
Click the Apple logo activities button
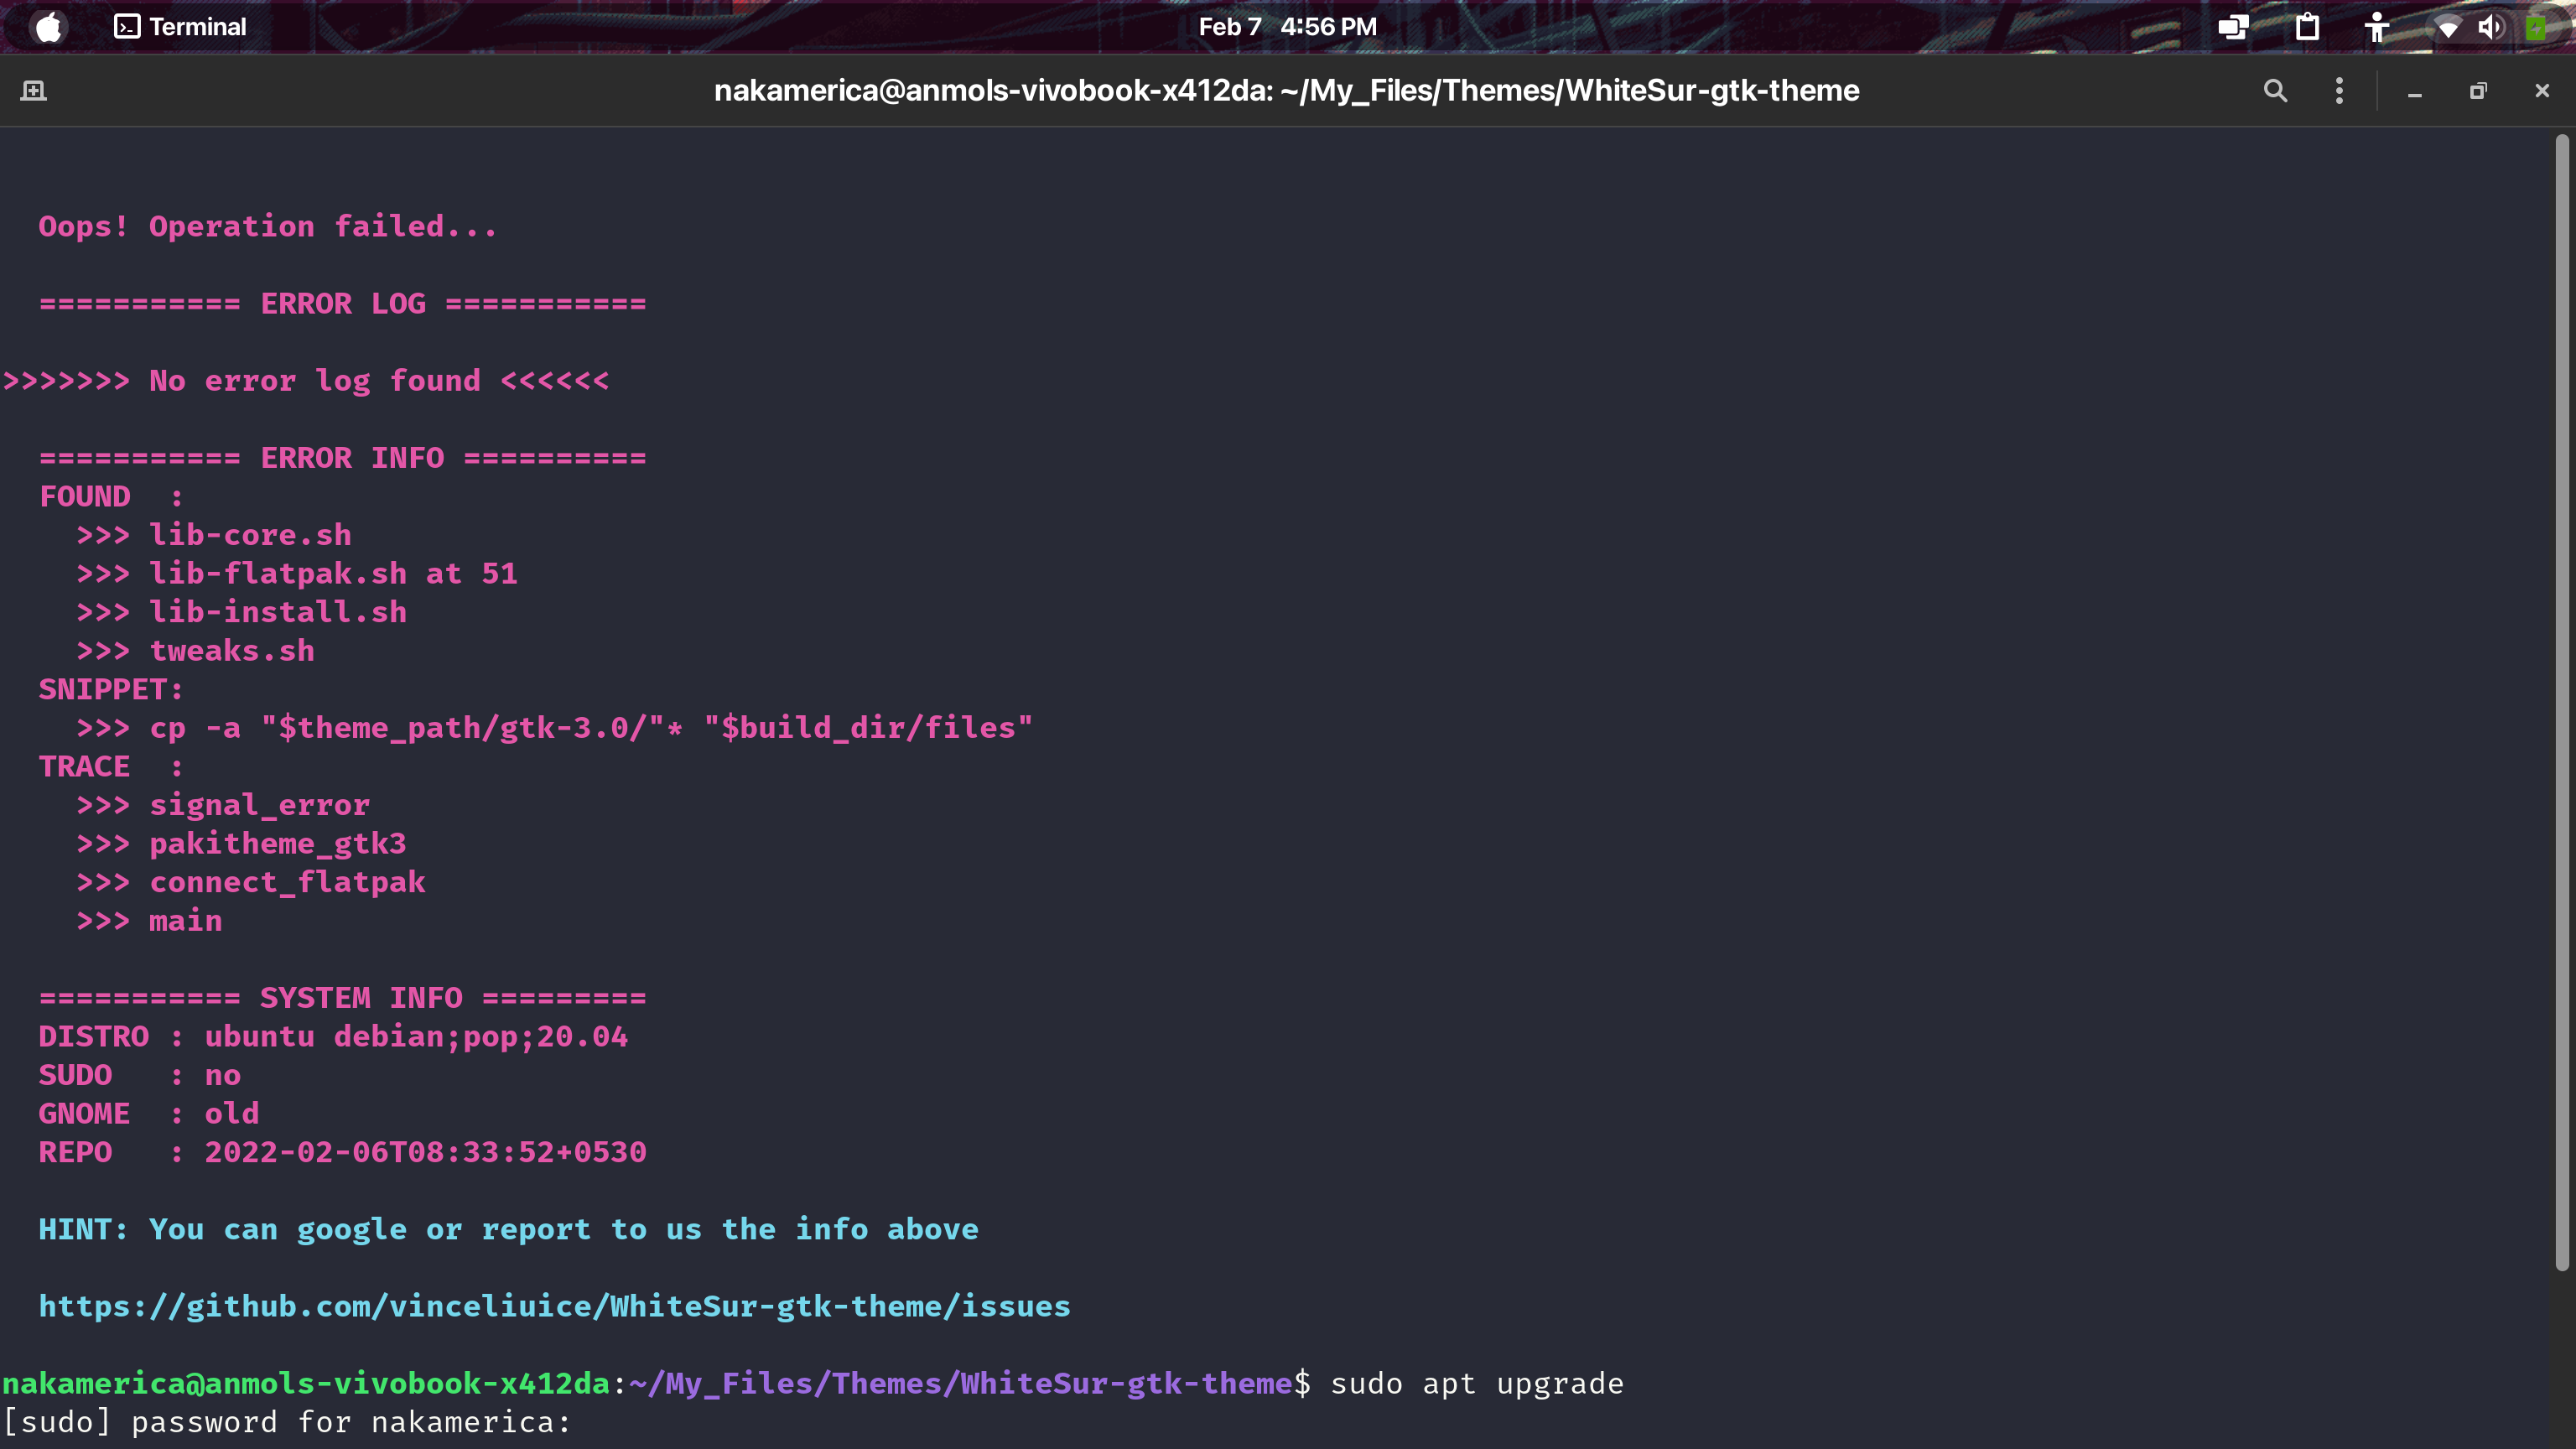point(48,27)
